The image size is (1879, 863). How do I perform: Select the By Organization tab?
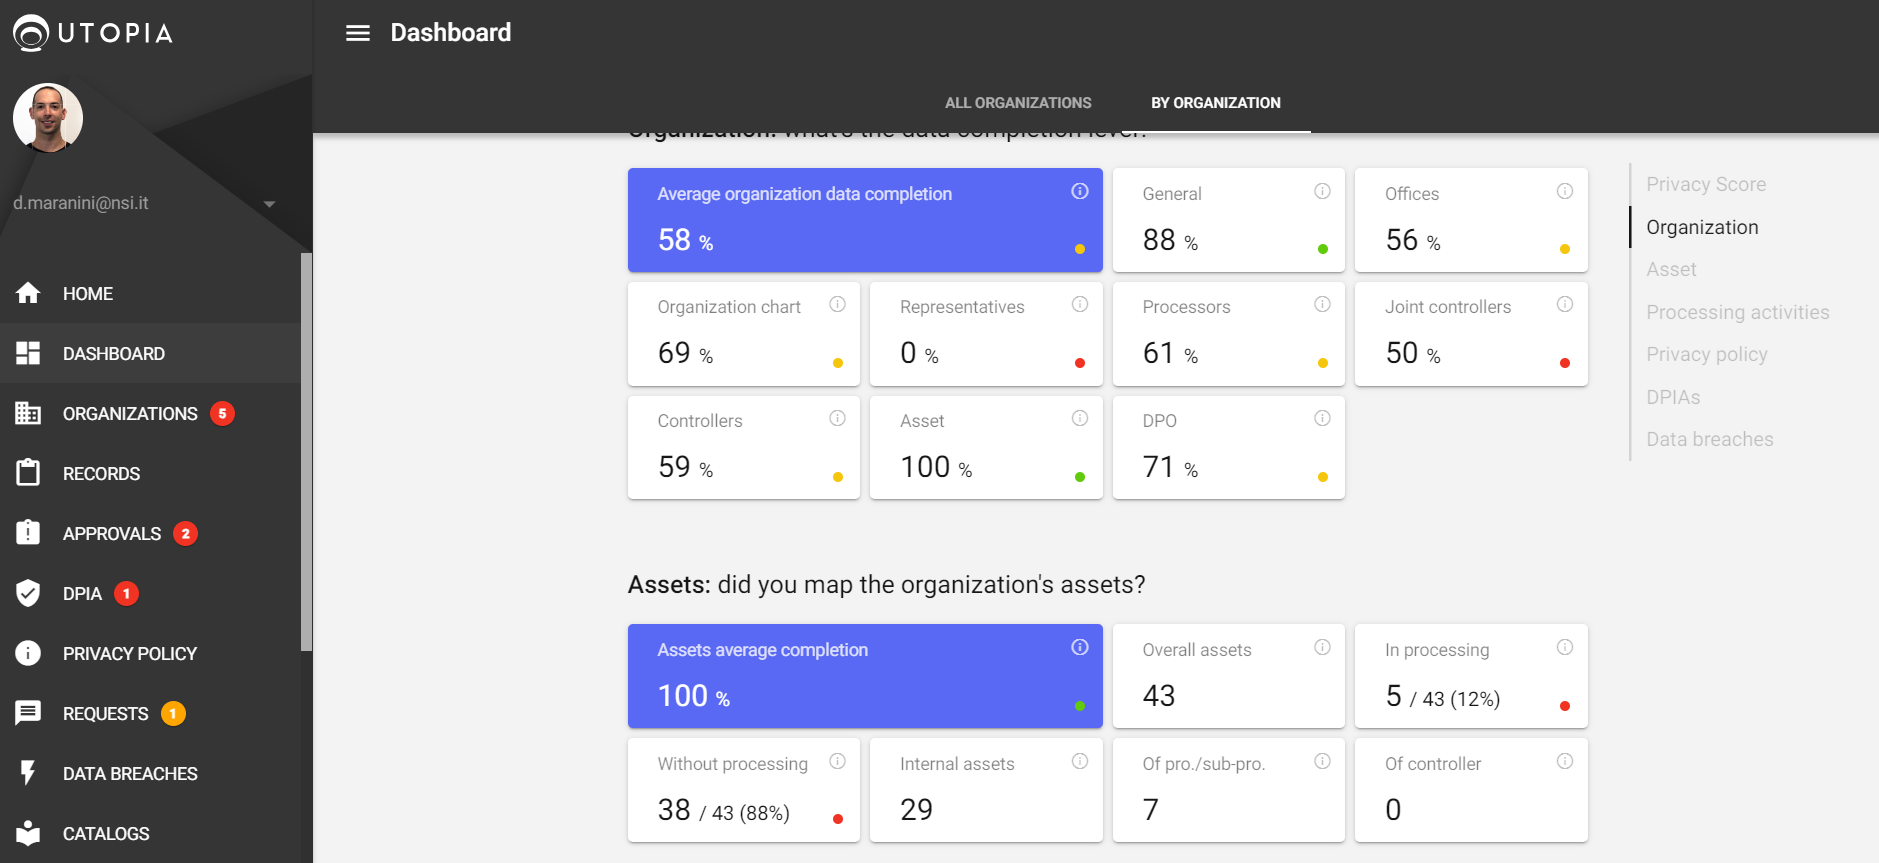point(1215,103)
